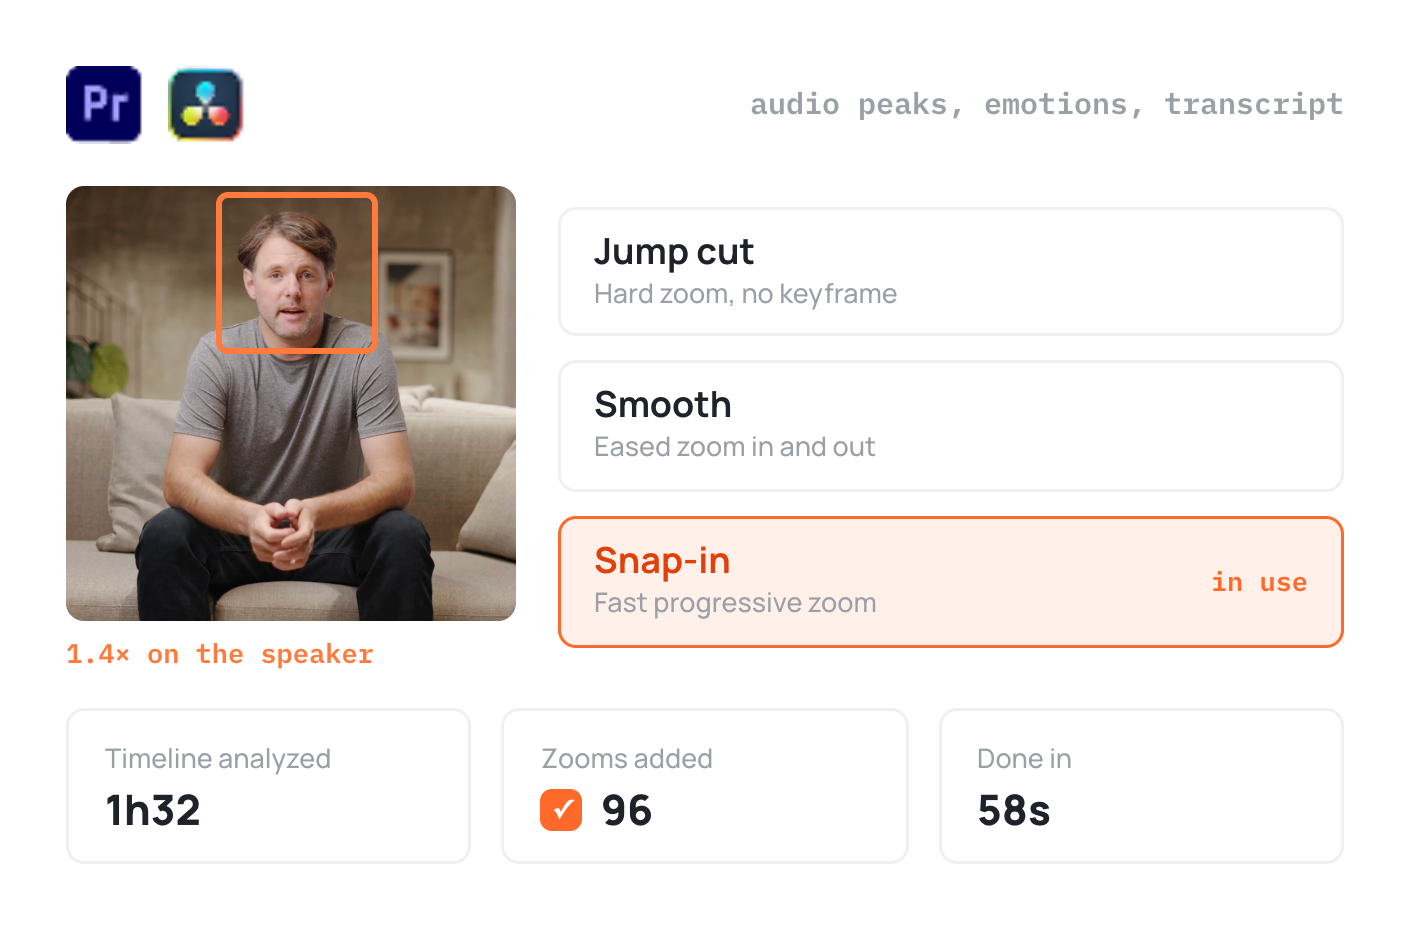The height and width of the screenshot is (930, 1410).
Task: Click 'Eased zoom in and out' description
Action: 734,447
